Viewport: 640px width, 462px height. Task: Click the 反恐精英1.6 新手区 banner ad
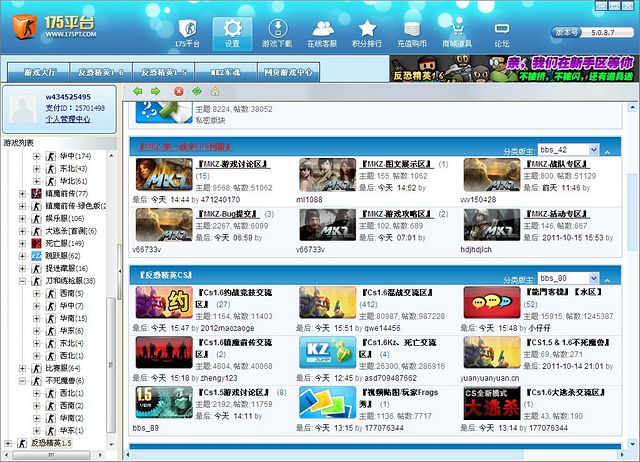click(x=514, y=69)
